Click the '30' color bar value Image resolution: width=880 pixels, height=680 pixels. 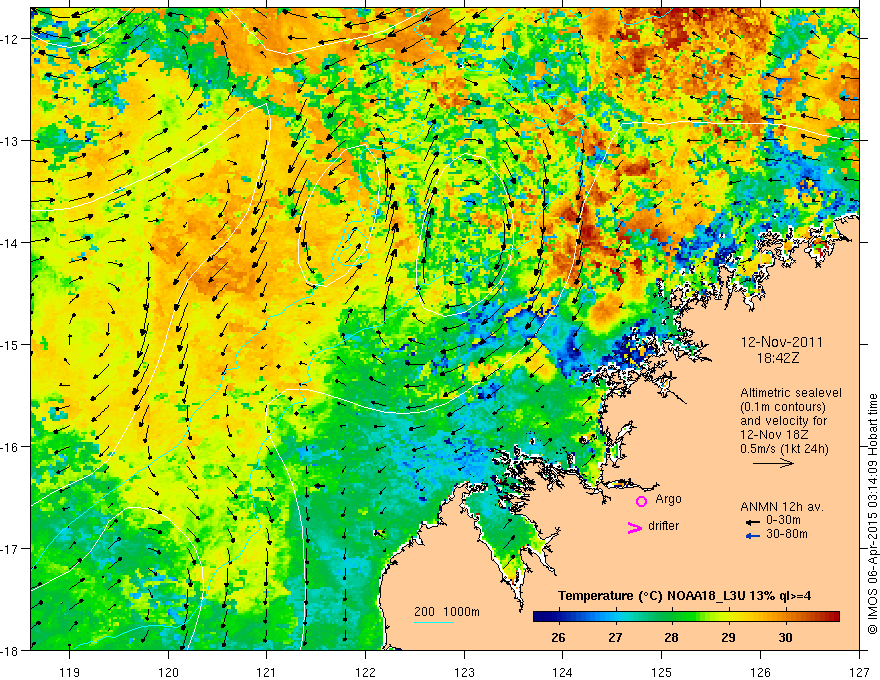pos(785,637)
